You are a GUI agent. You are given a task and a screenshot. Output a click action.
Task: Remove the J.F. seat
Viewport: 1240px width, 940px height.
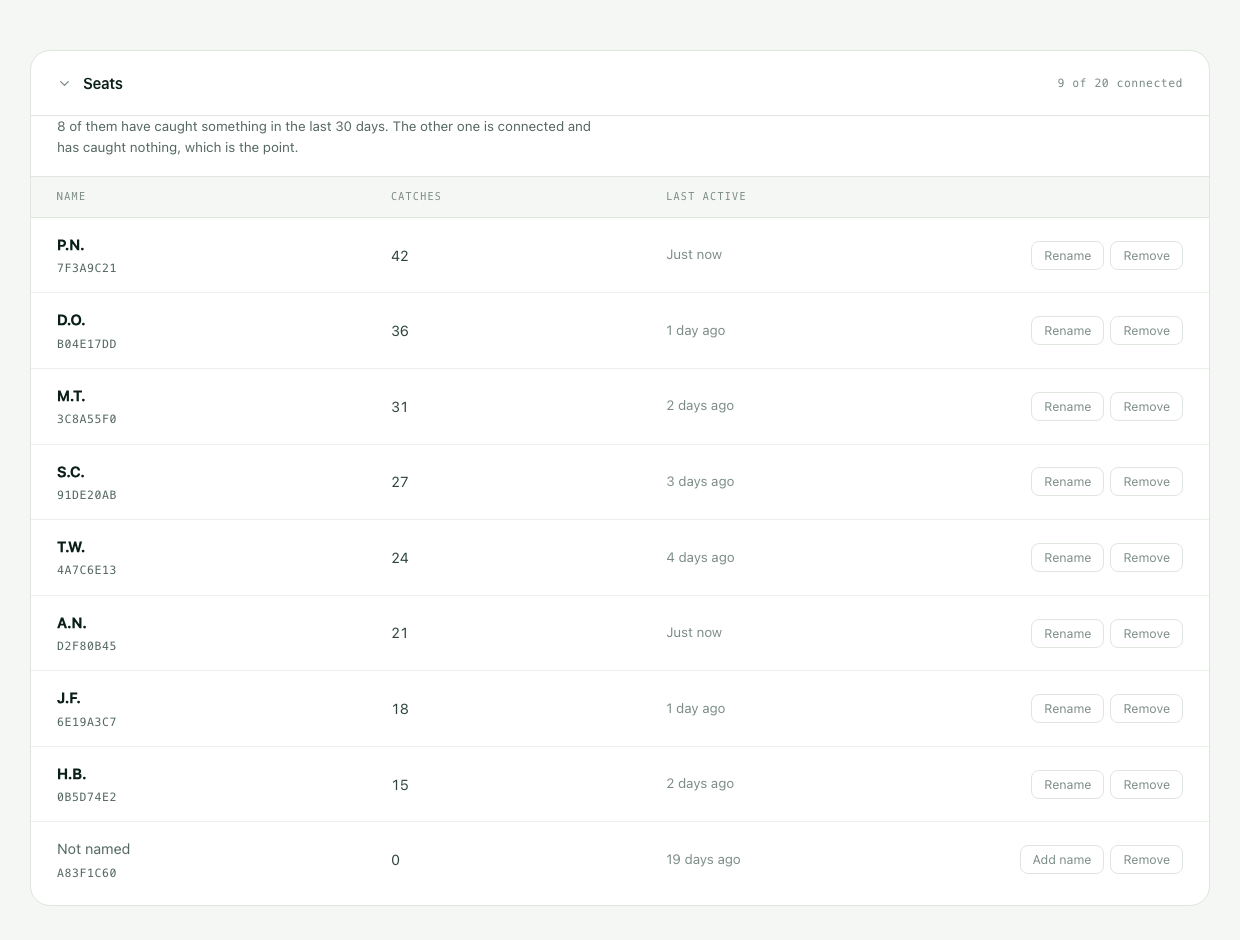1146,709
